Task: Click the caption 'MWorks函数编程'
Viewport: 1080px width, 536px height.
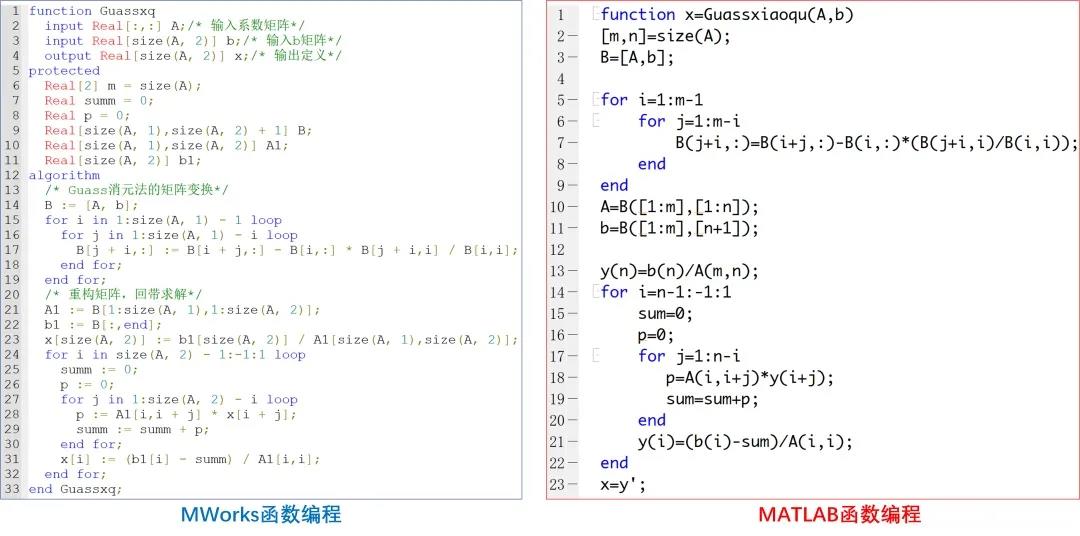Action: click(260, 514)
